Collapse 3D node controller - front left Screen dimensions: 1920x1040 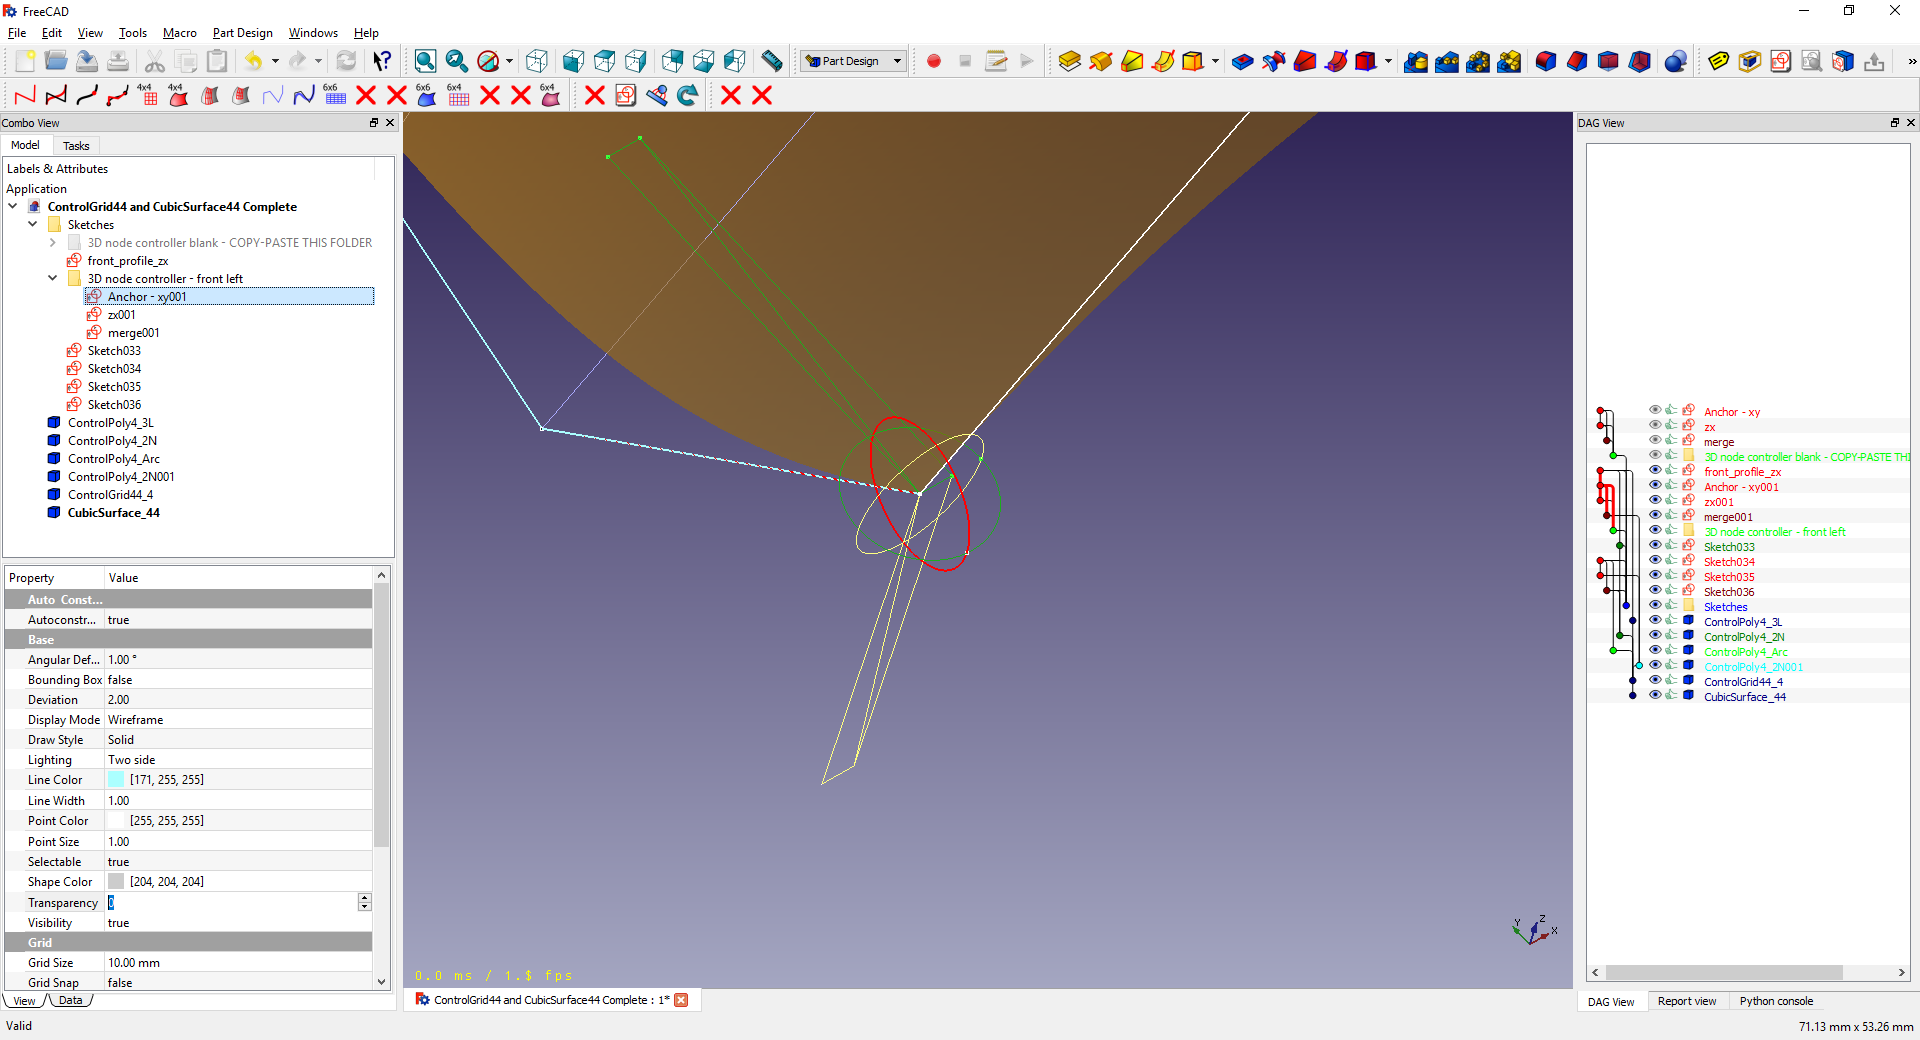[53, 279]
